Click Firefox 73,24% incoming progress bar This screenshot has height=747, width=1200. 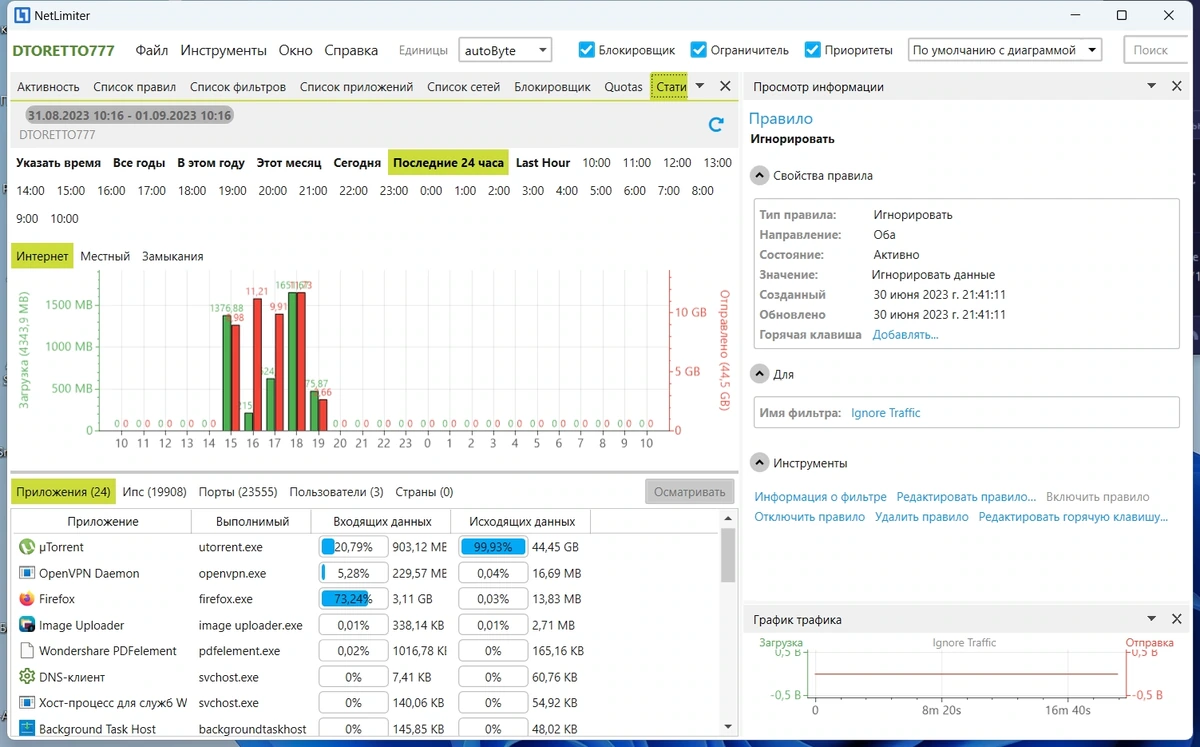coord(353,599)
